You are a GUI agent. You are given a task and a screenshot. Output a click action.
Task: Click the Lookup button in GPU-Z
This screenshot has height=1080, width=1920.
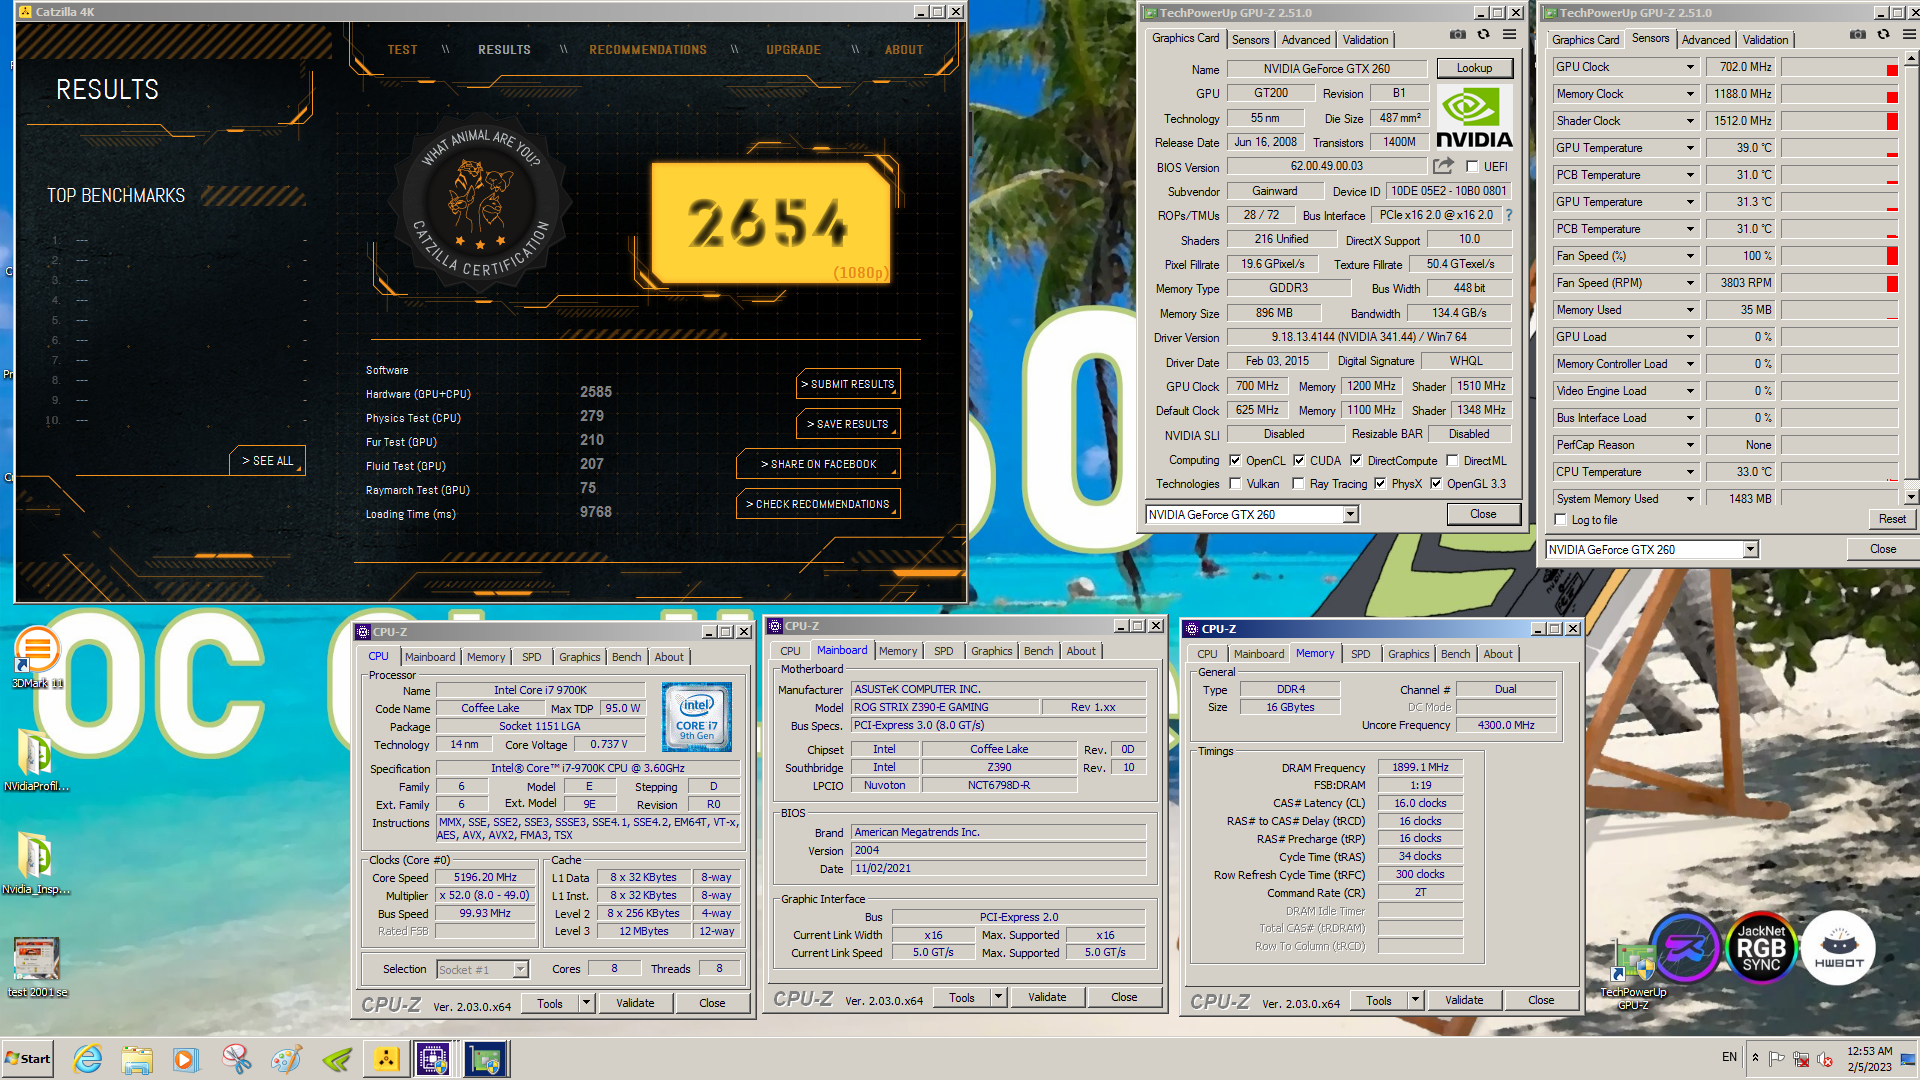coord(1474,68)
